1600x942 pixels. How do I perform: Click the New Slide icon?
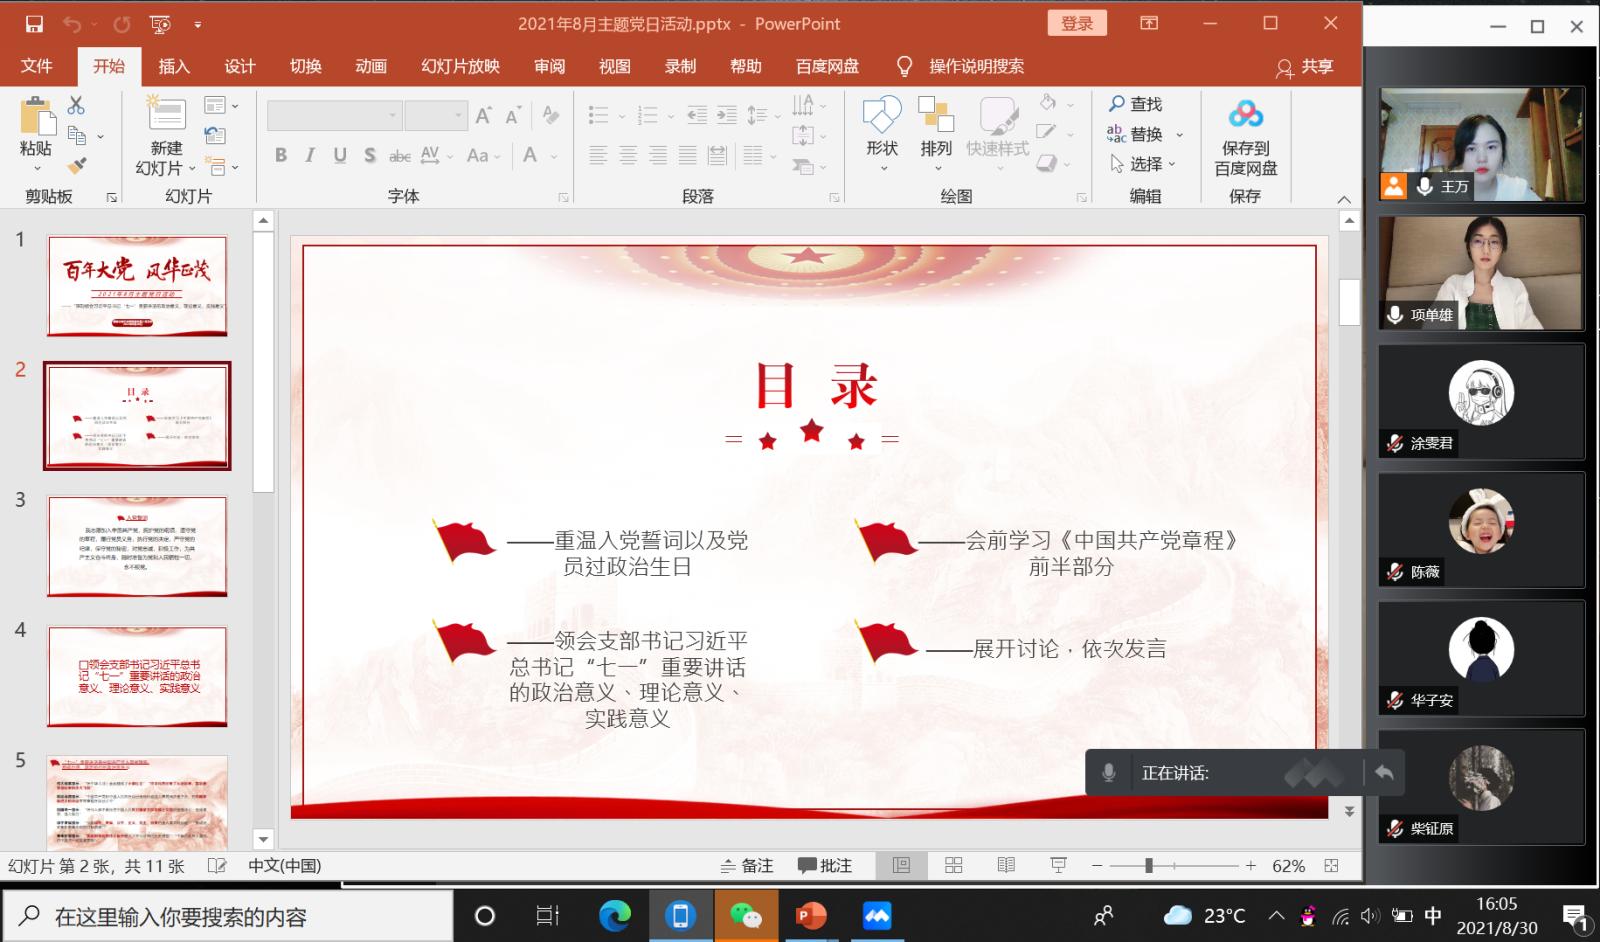(166, 115)
